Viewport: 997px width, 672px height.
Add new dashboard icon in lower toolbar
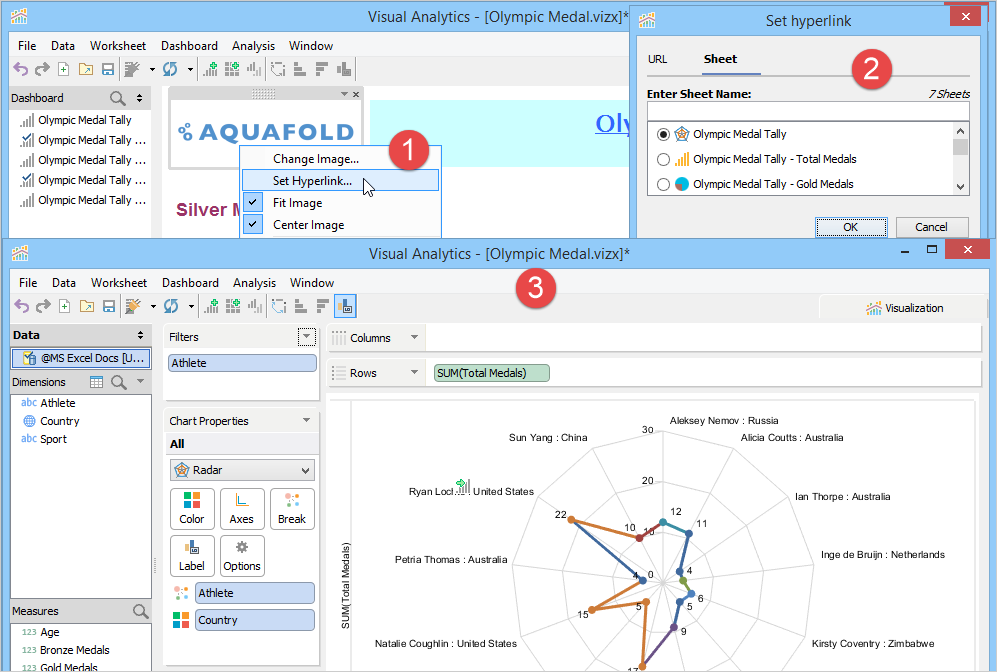coord(233,306)
